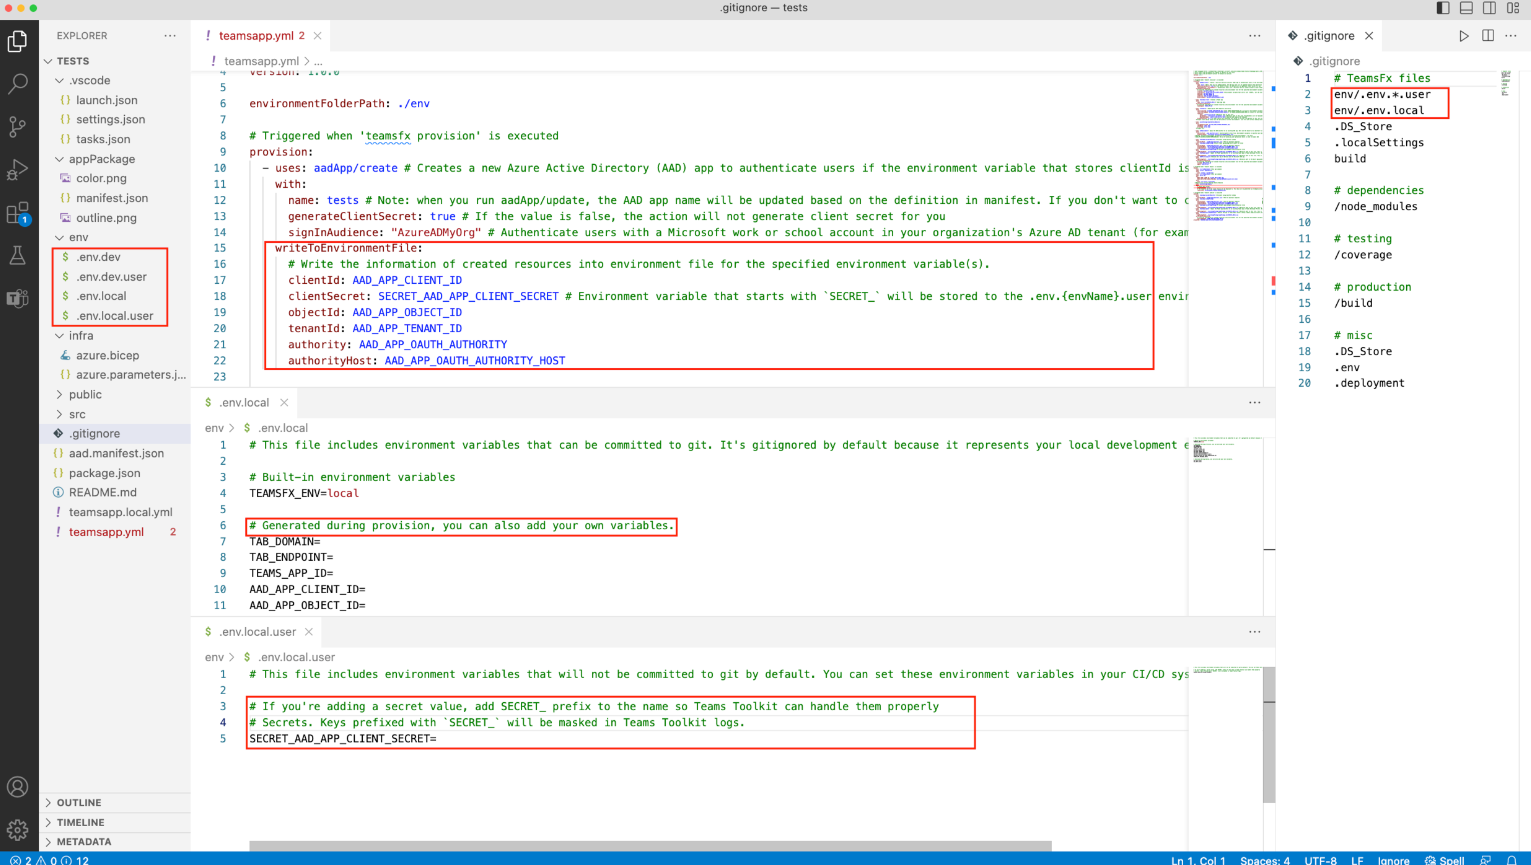Screen dimensions: 1531x865
Task: Click the Explorer more actions ellipsis
Action: point(170,36)
